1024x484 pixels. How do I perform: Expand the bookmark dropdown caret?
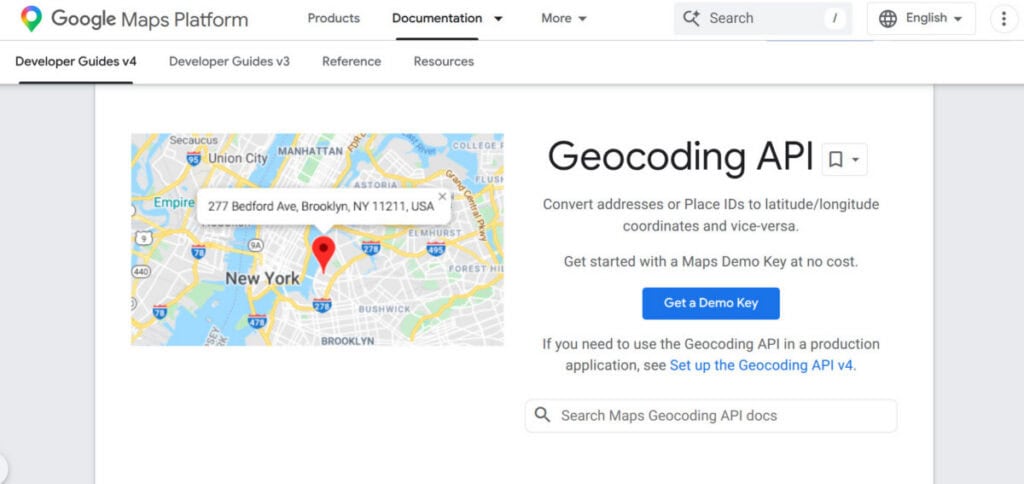[856, 160]
